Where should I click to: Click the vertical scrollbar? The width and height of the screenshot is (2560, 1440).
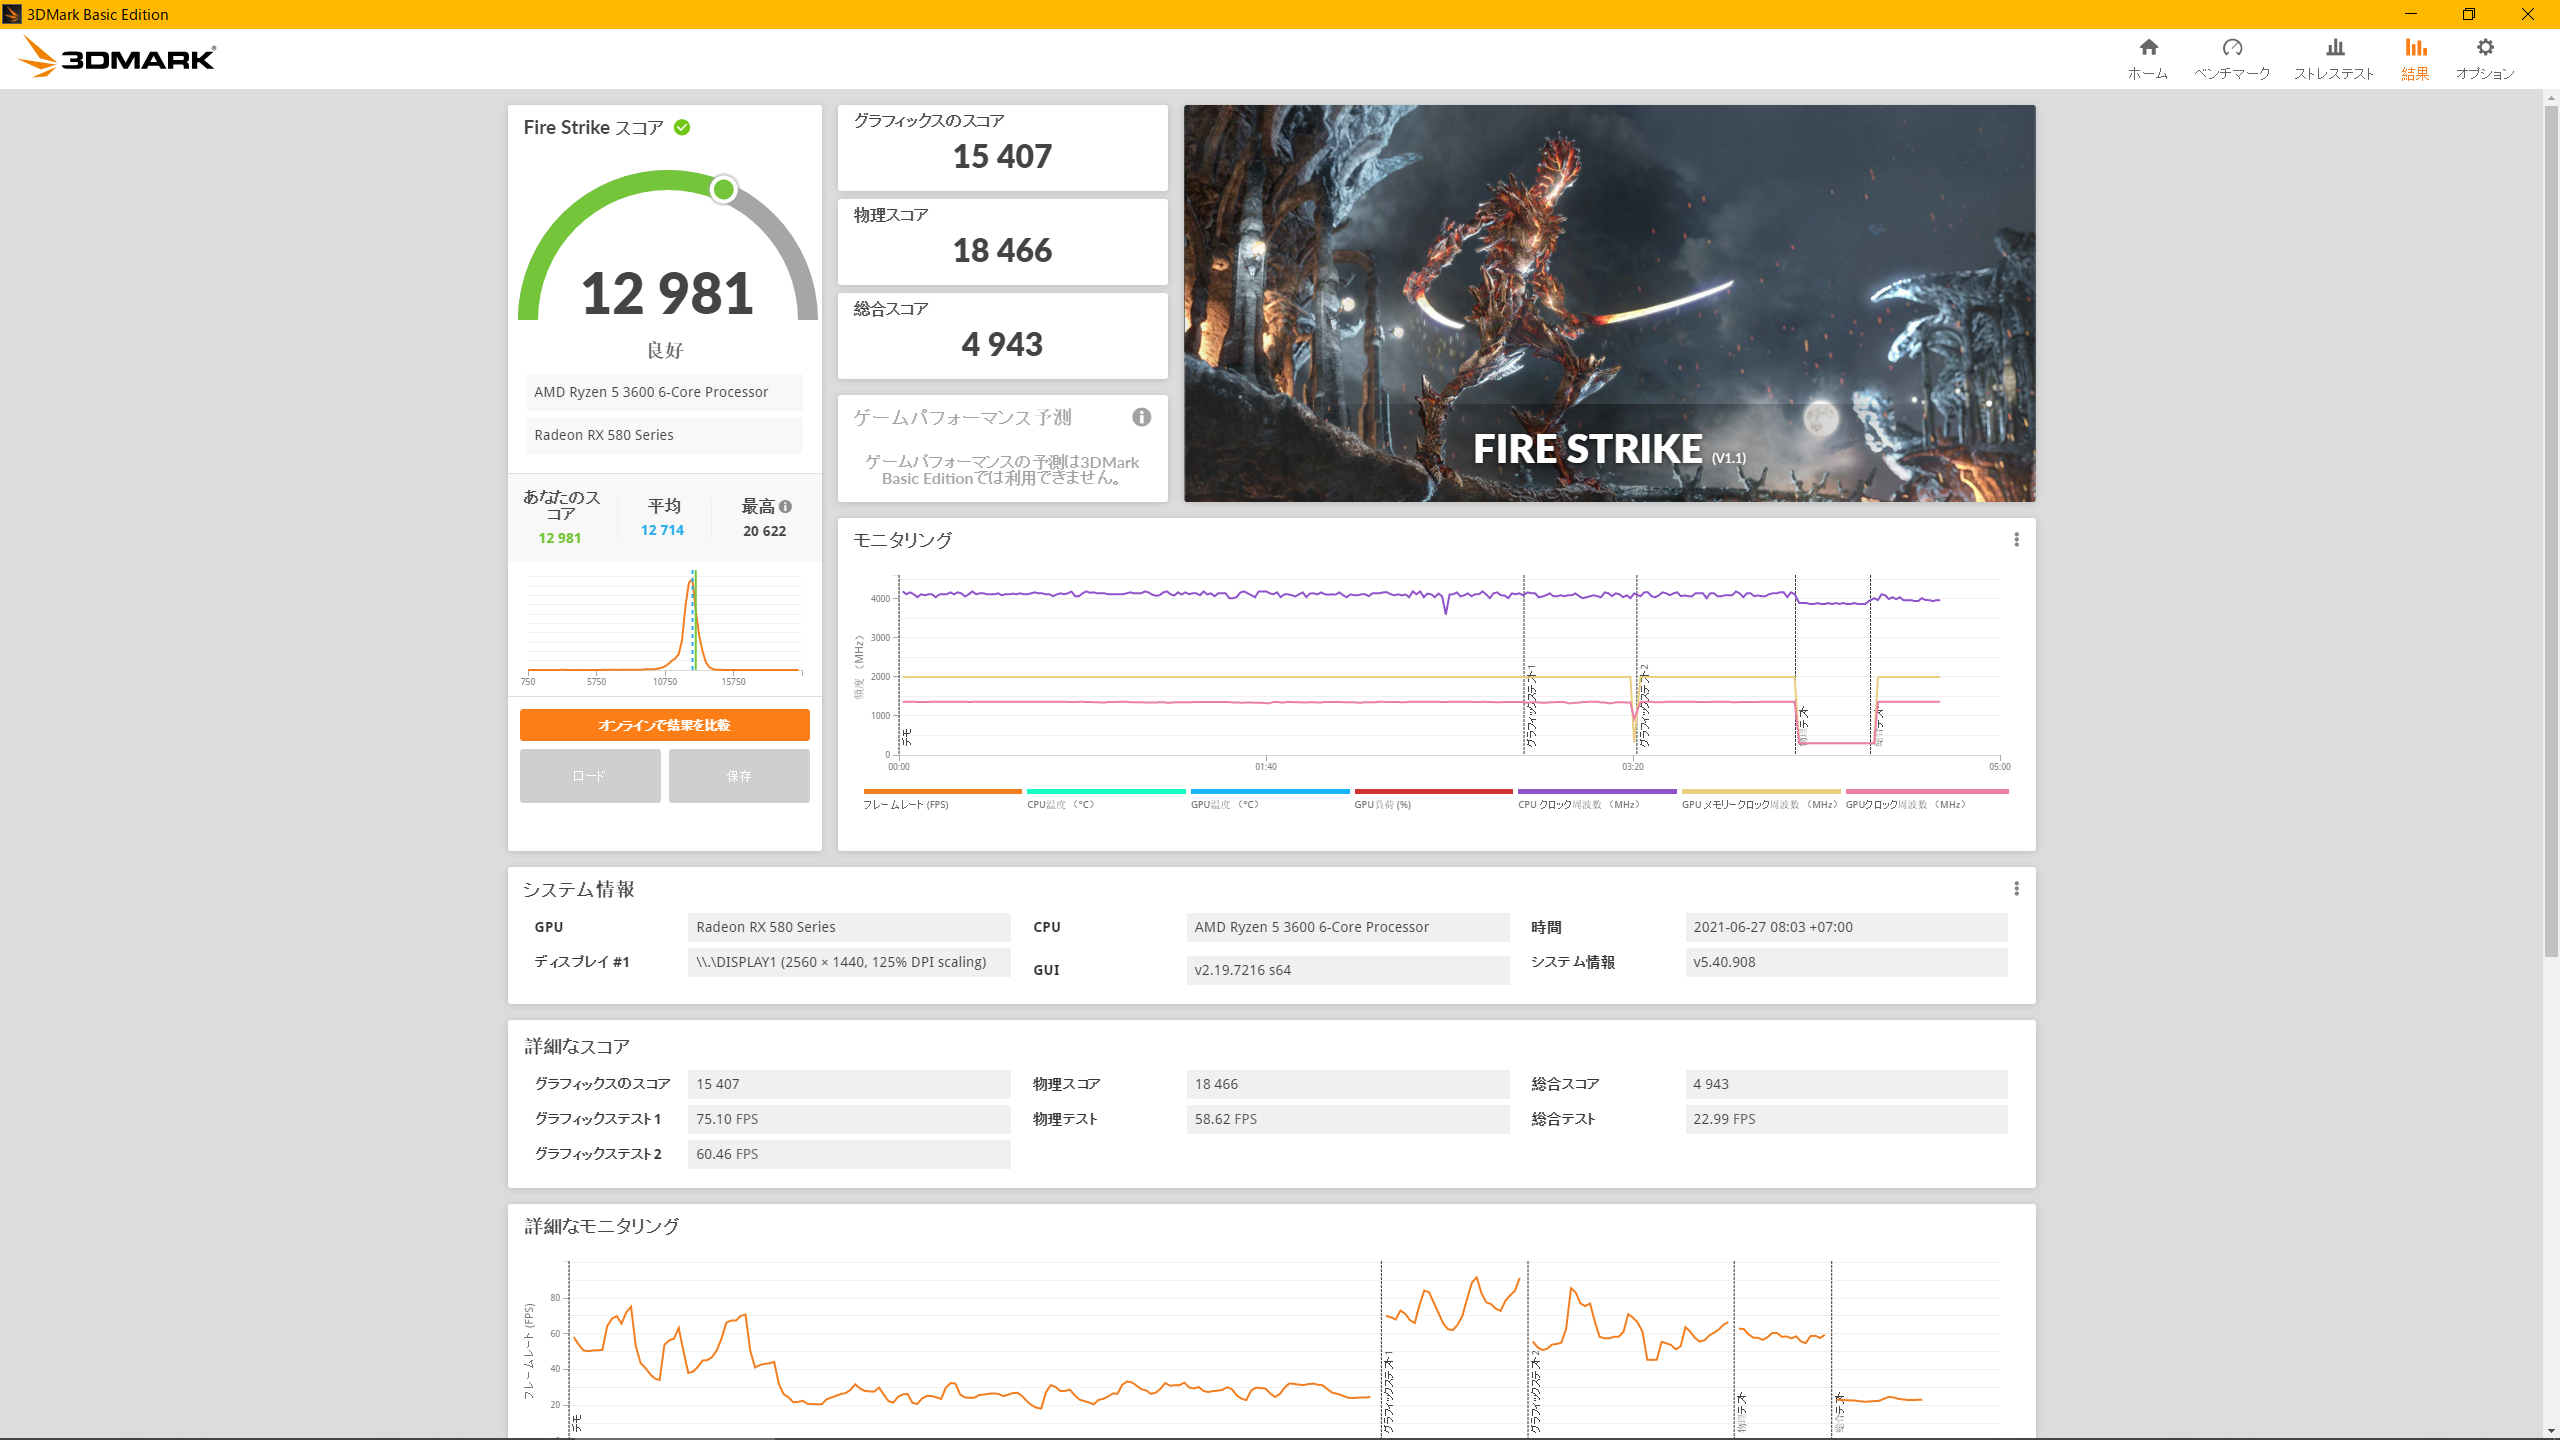2551,530
